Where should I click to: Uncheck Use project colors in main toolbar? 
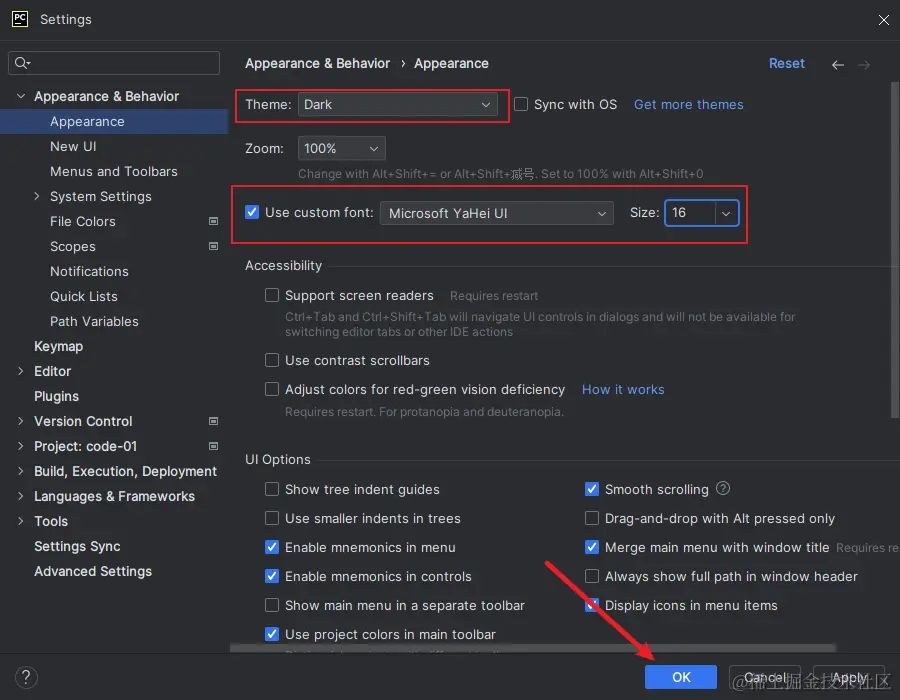pos(271,634)
